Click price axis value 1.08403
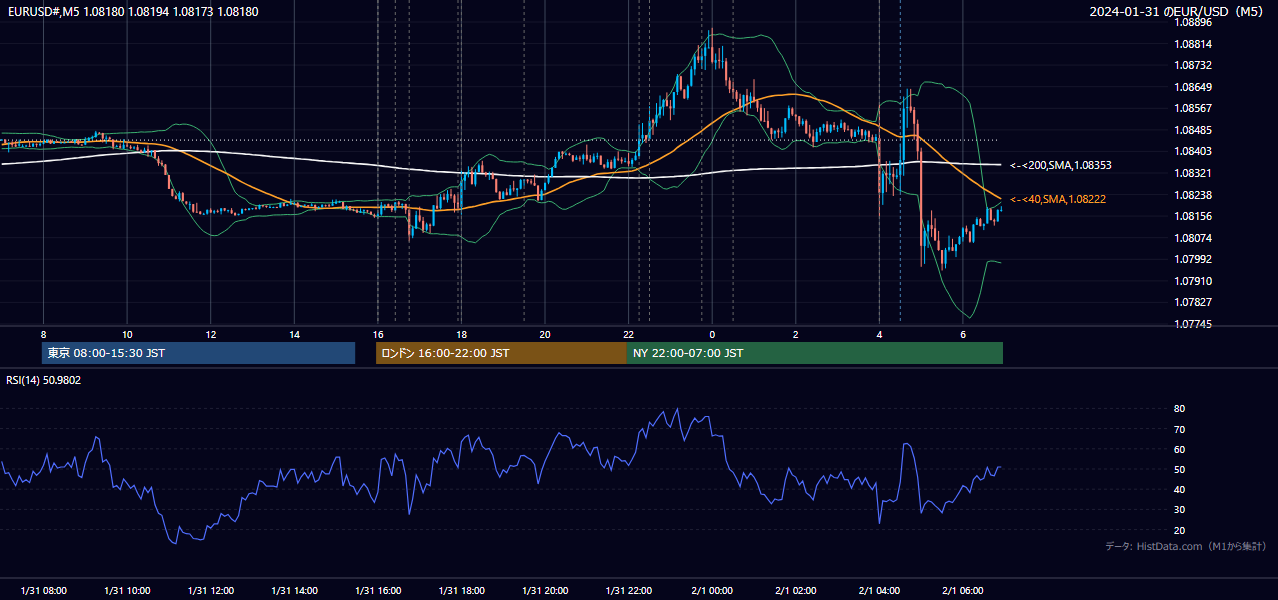 tap(1193, 151)
